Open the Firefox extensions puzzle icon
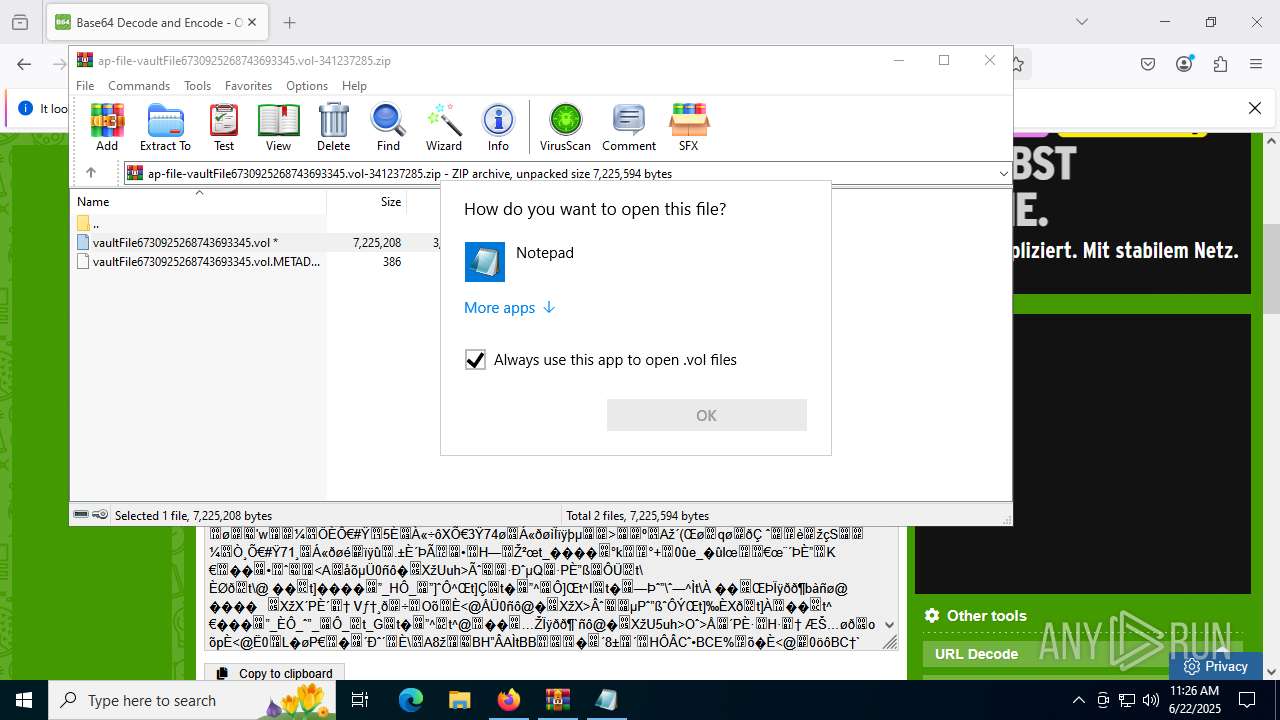Image resolution: width=1280 pixels, height=720 pixels. click(x=1220, y=64)
